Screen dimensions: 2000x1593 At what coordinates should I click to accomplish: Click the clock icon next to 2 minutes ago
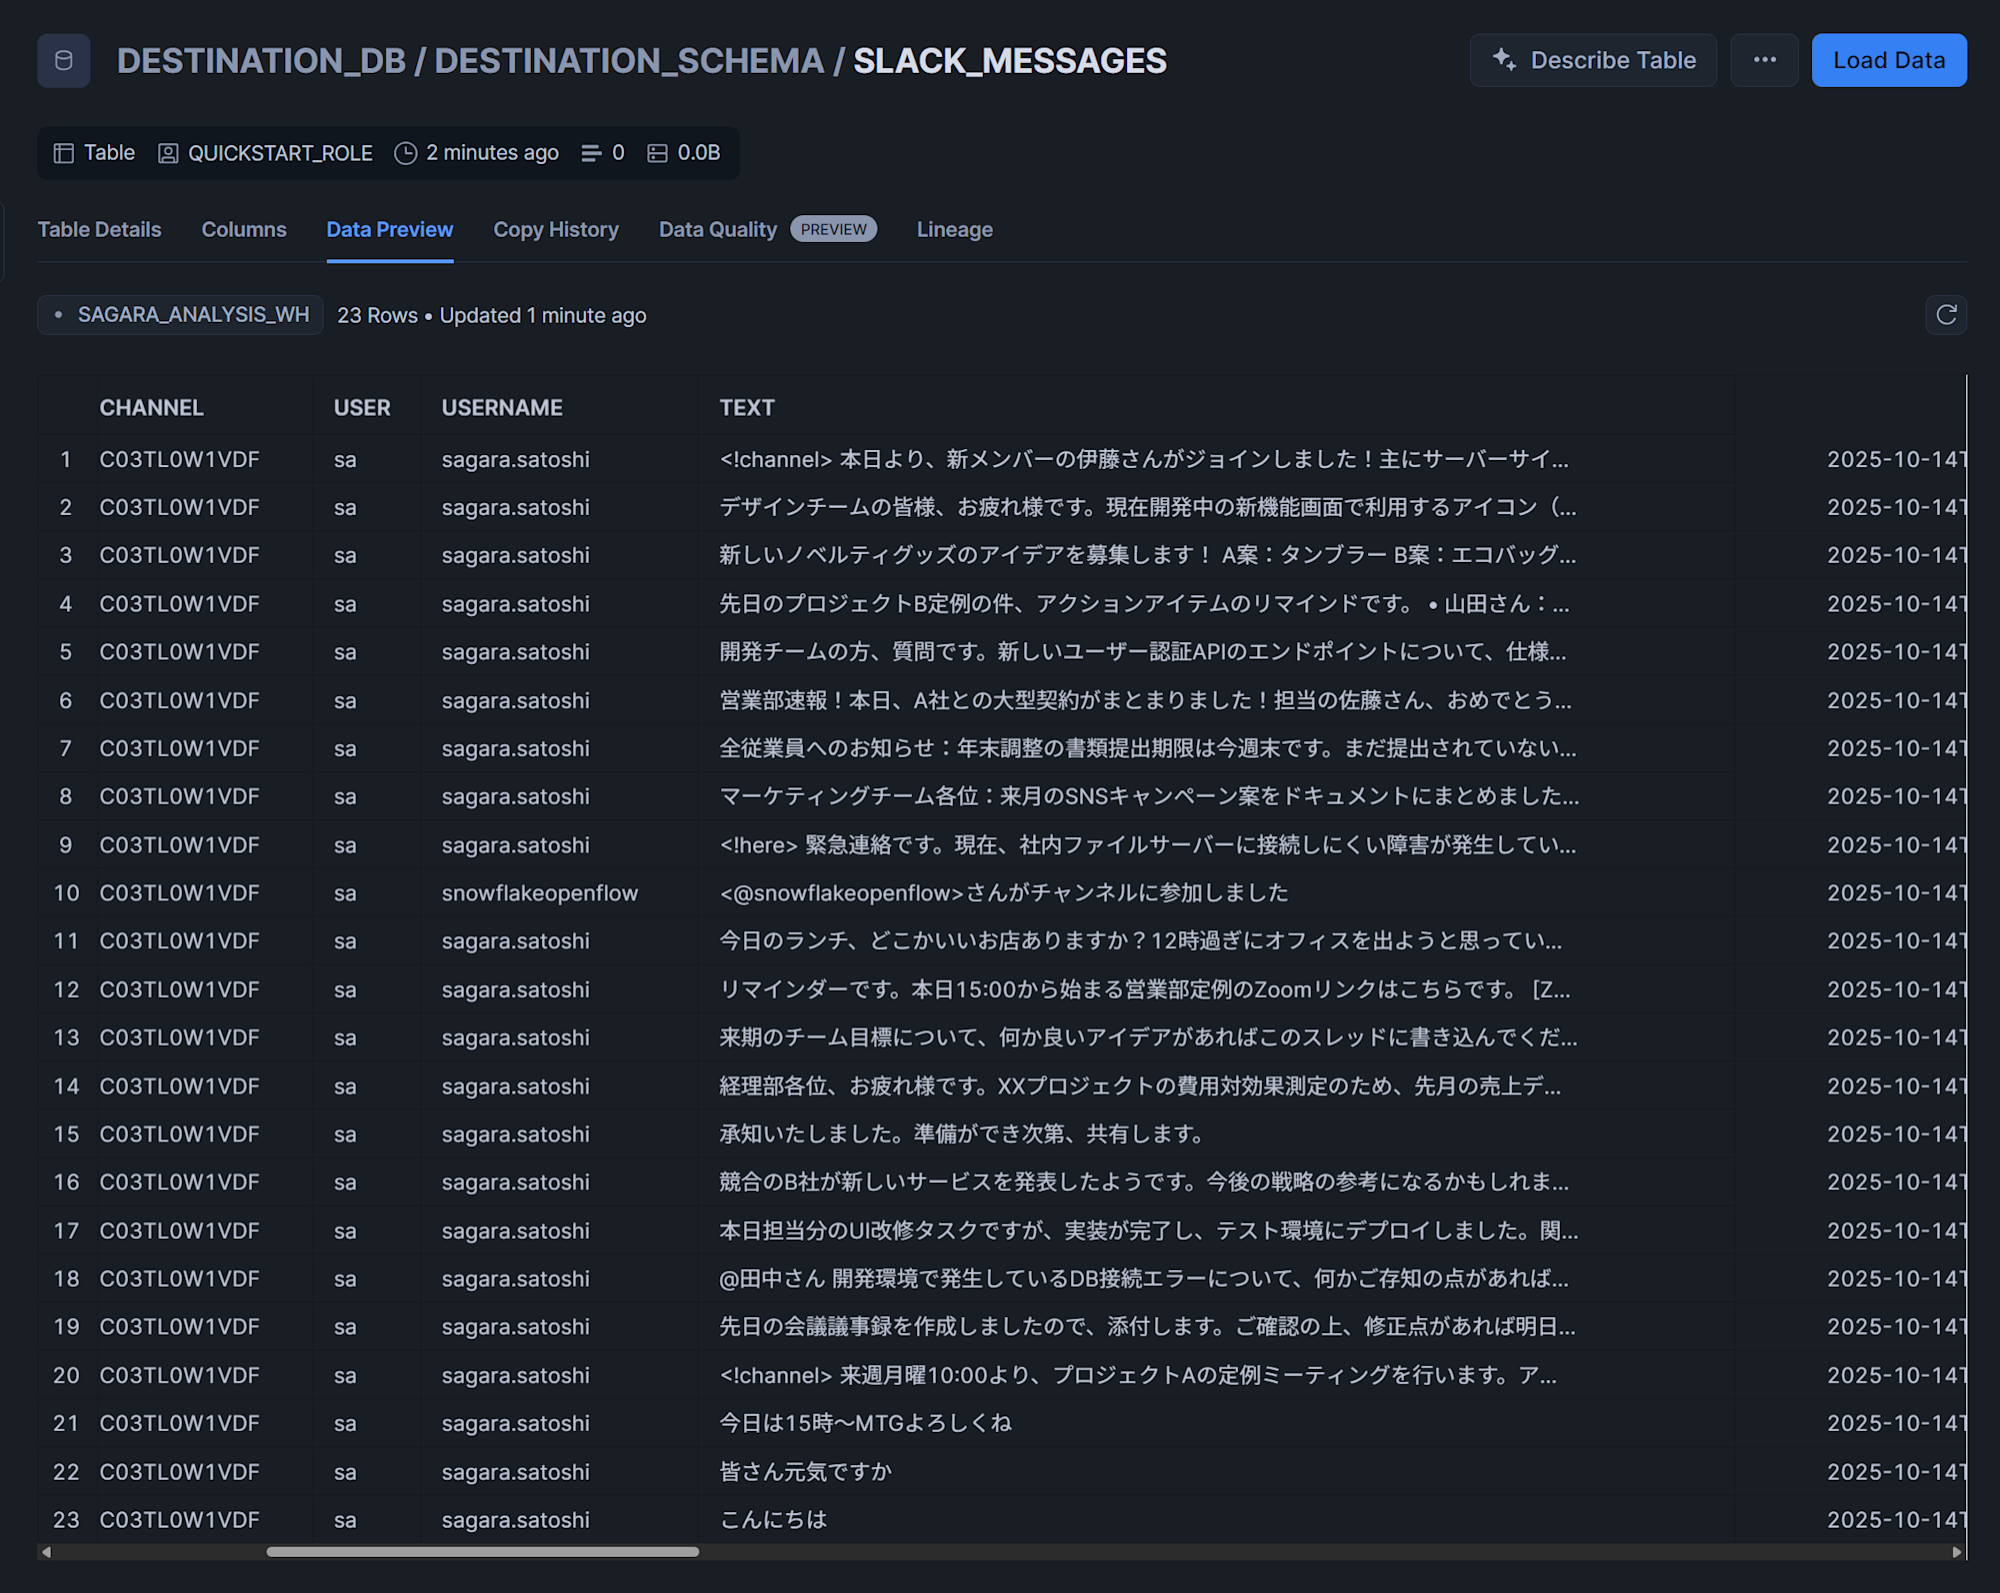405,153
